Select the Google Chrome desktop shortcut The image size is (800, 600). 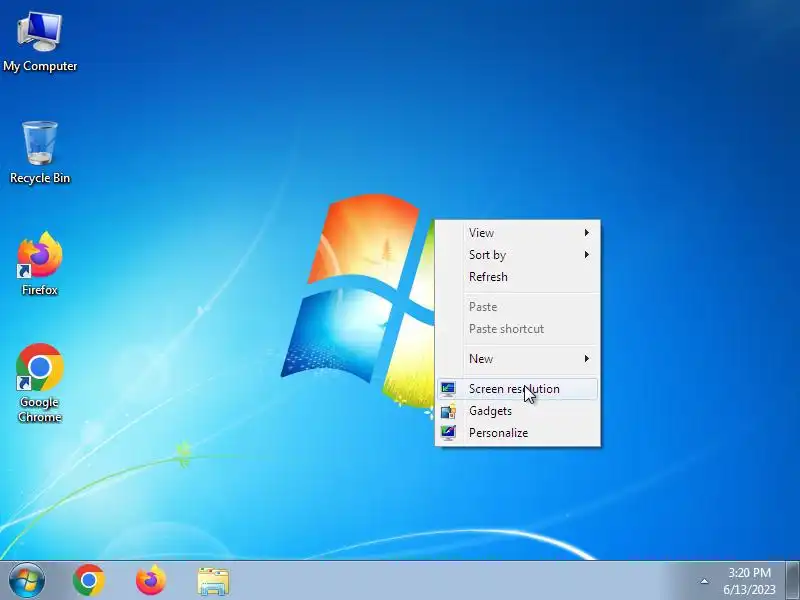click(40, 383)
